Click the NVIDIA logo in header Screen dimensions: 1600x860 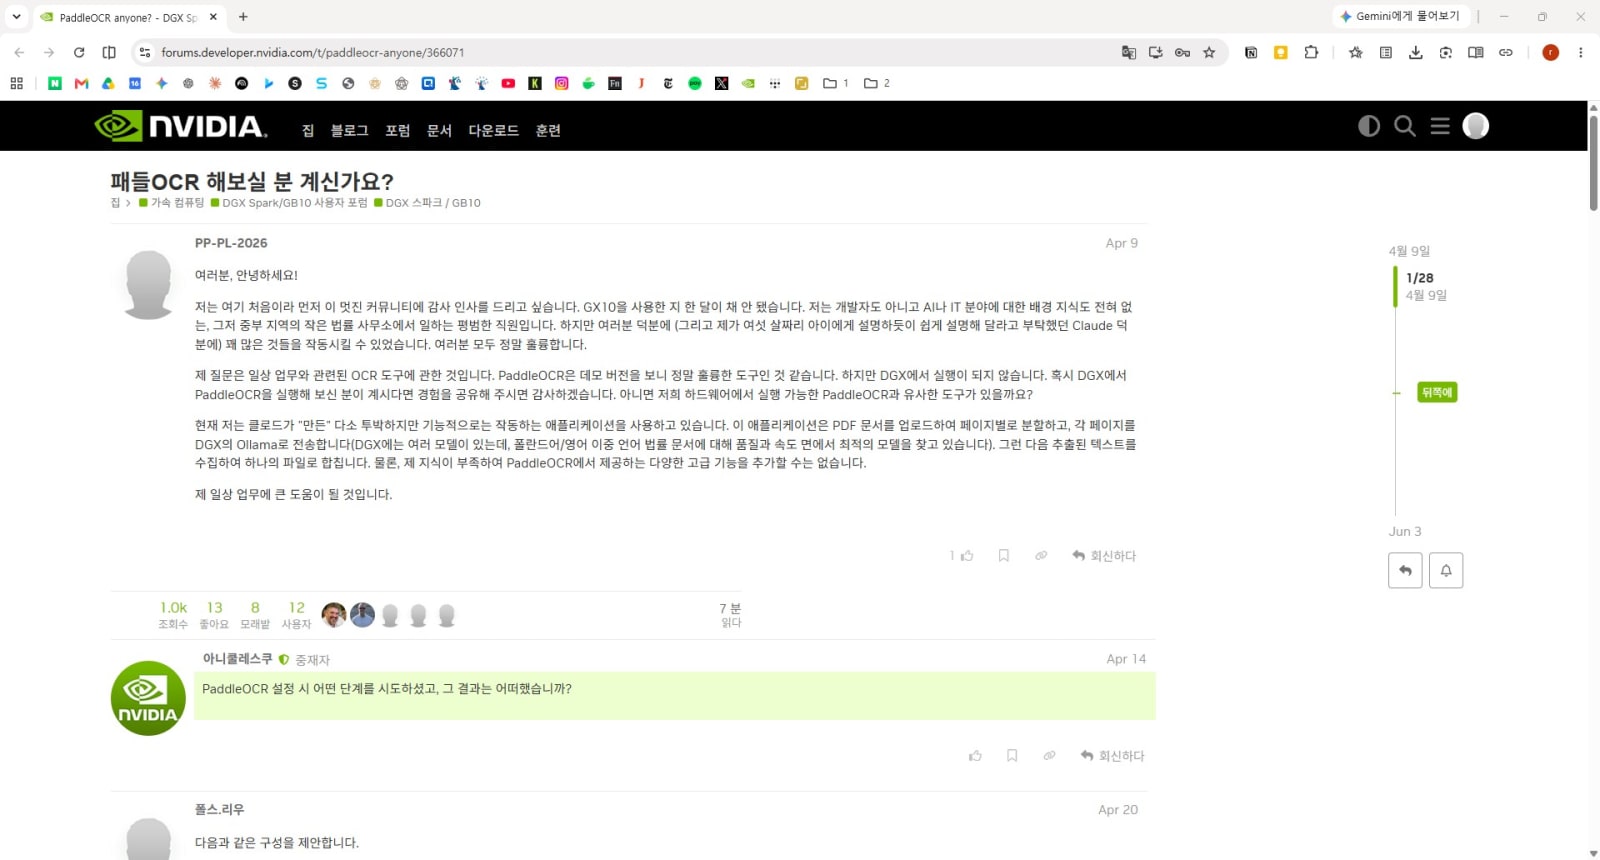[x=180, y=126]
